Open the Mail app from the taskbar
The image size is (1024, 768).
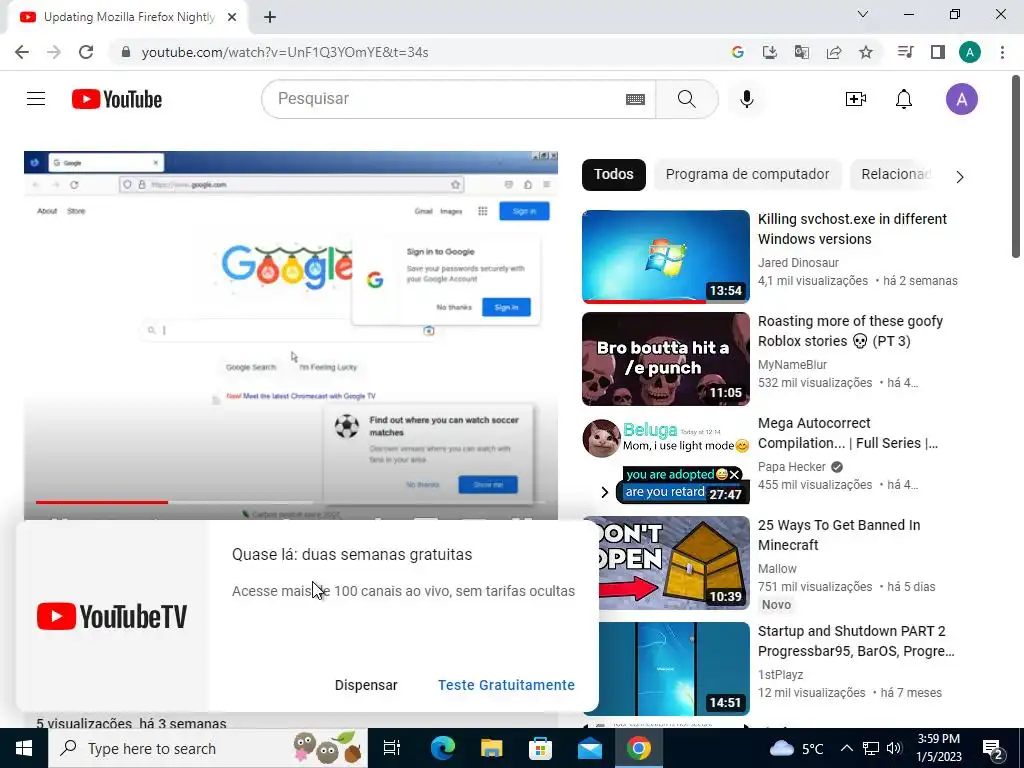point(590,748)
